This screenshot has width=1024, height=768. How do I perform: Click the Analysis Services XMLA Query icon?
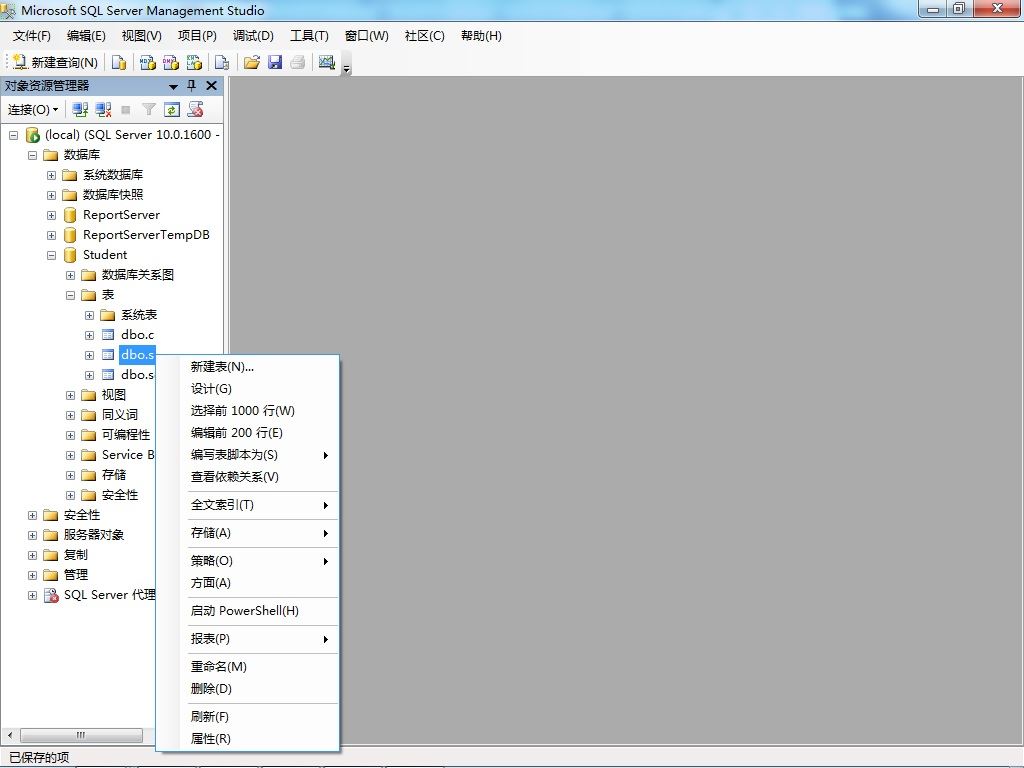click(x=195, y=62)
